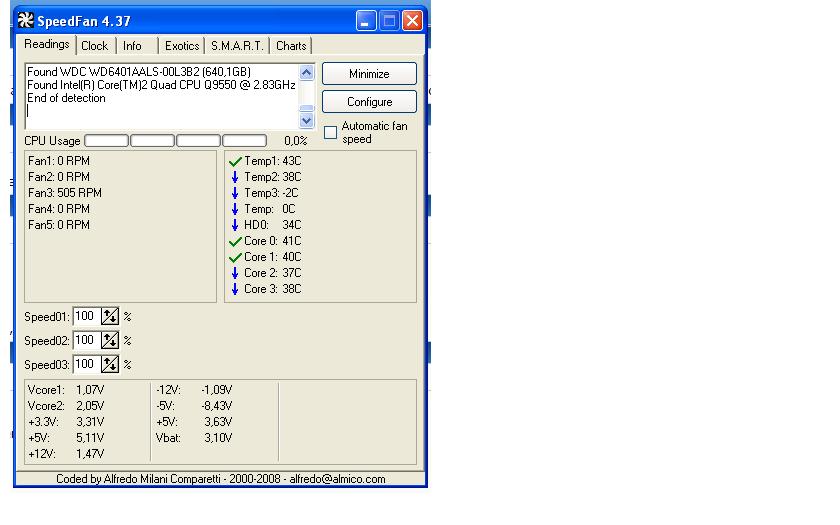Screen dimensions: 840x525
Task: Click the fourth CPU Usage bar
Action: click(x=245, y=141)
